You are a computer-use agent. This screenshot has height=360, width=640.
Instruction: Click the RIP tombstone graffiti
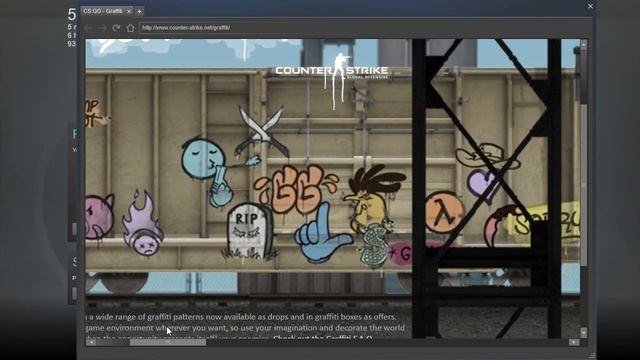[249, 231]
